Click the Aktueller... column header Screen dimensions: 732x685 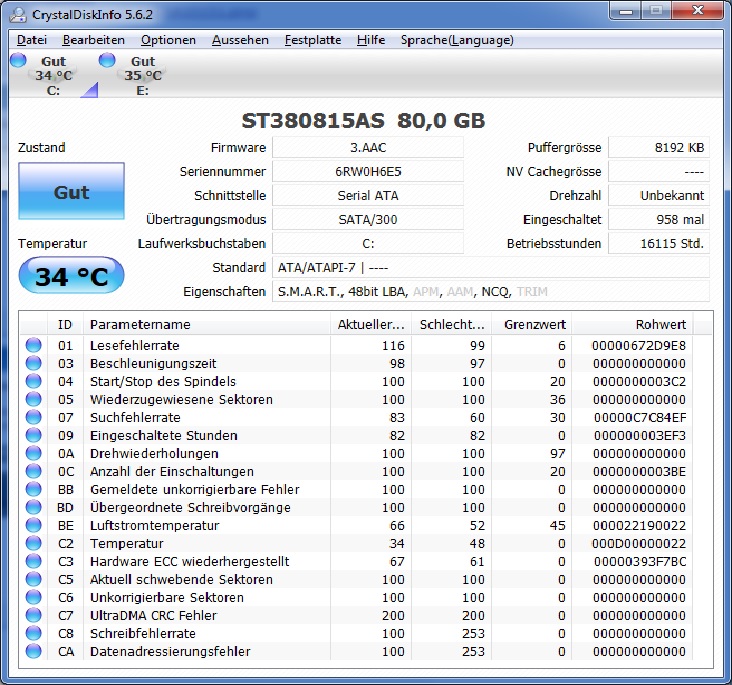(x=371, y=325)
